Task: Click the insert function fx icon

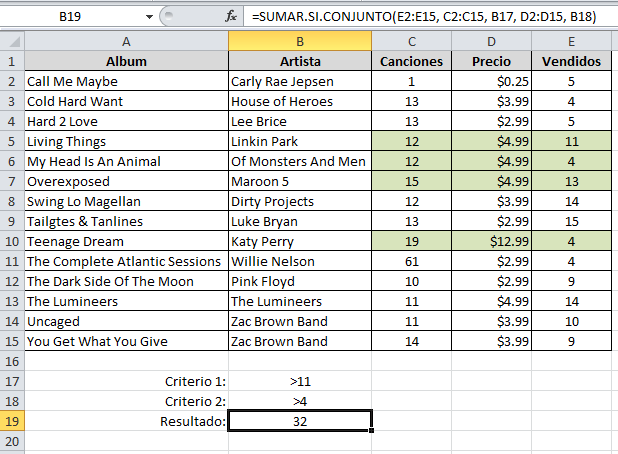Action: coord(230,16)
